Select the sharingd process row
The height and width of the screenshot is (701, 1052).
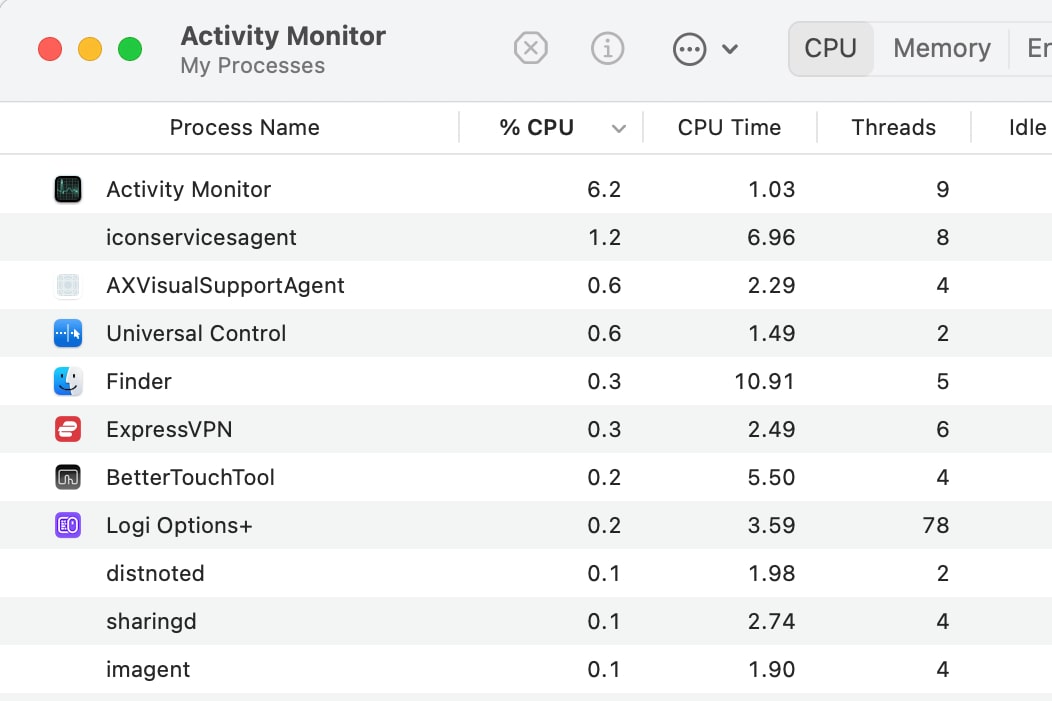point(526,621)
